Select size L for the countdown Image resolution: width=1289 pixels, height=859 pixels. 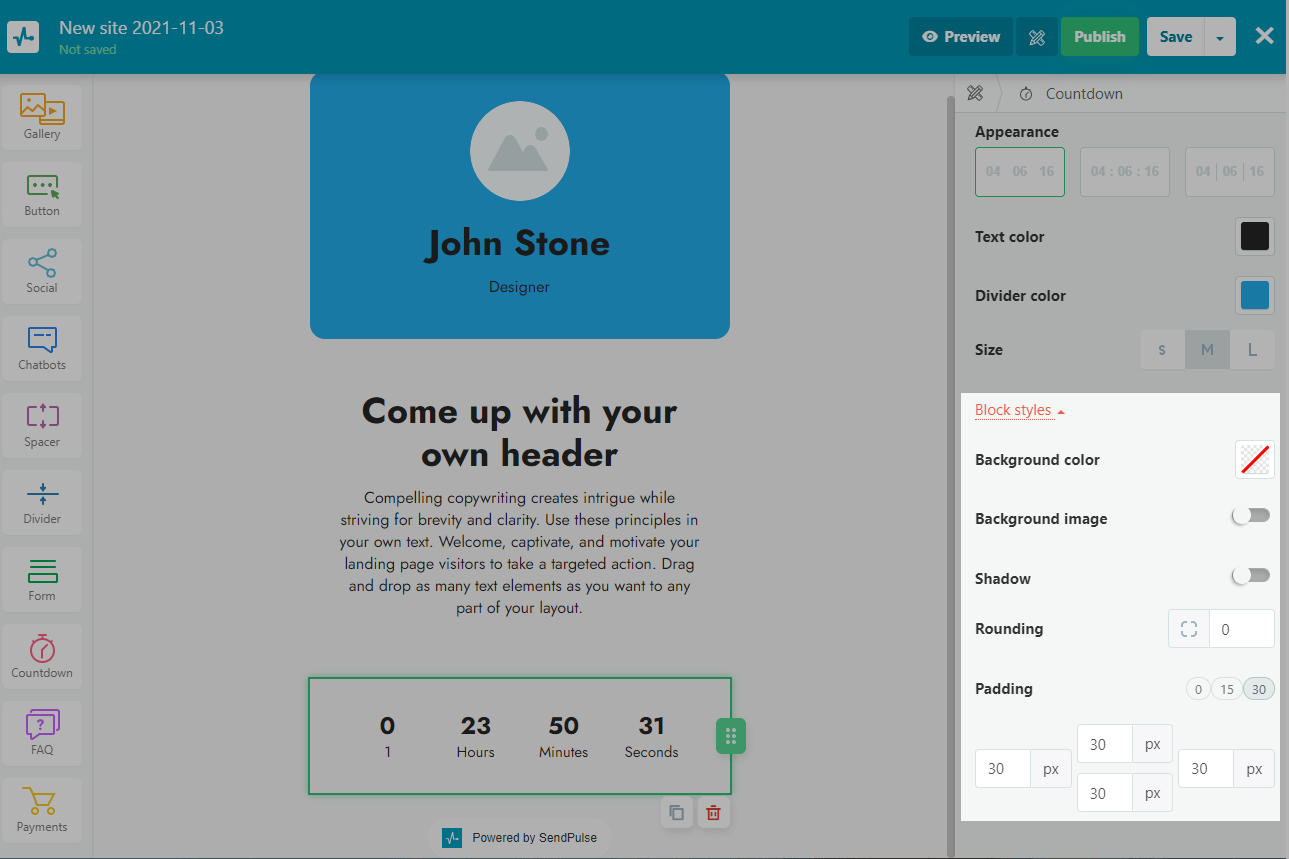[x=1252, y=350]
